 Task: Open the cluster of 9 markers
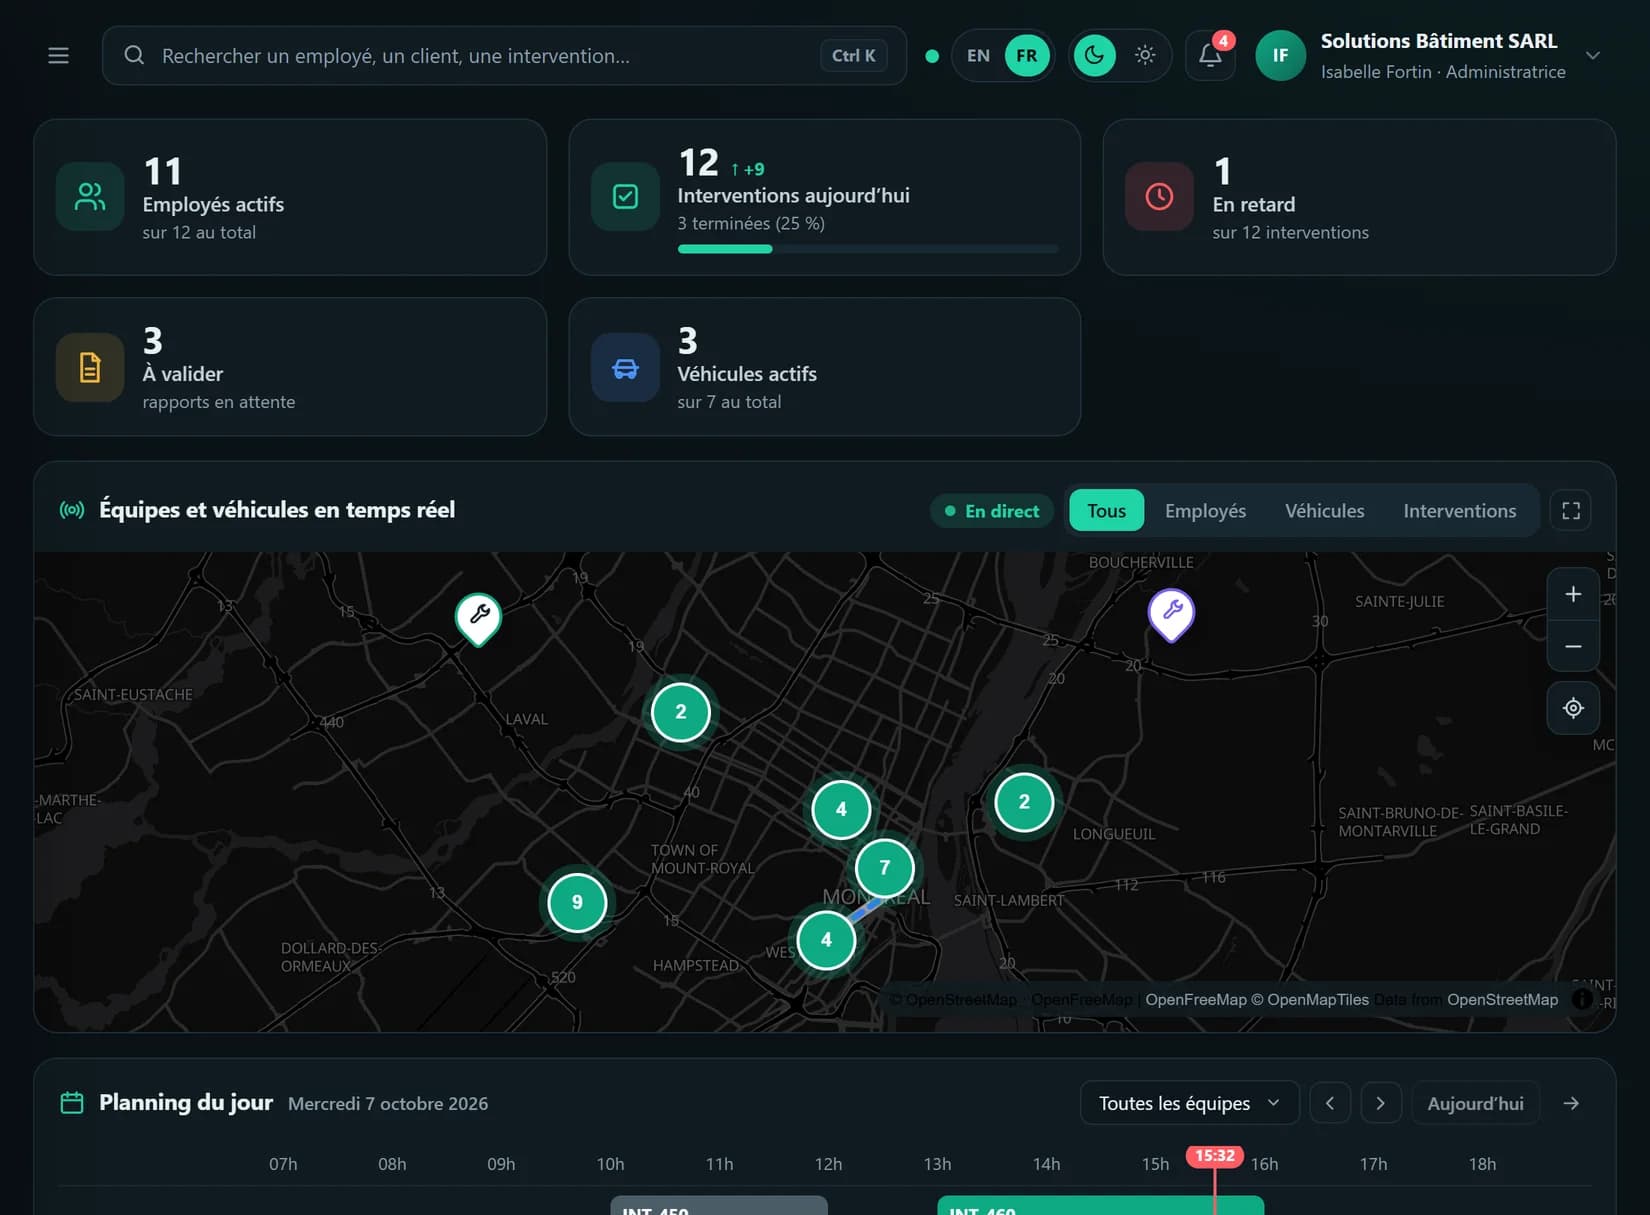(577, 902)
